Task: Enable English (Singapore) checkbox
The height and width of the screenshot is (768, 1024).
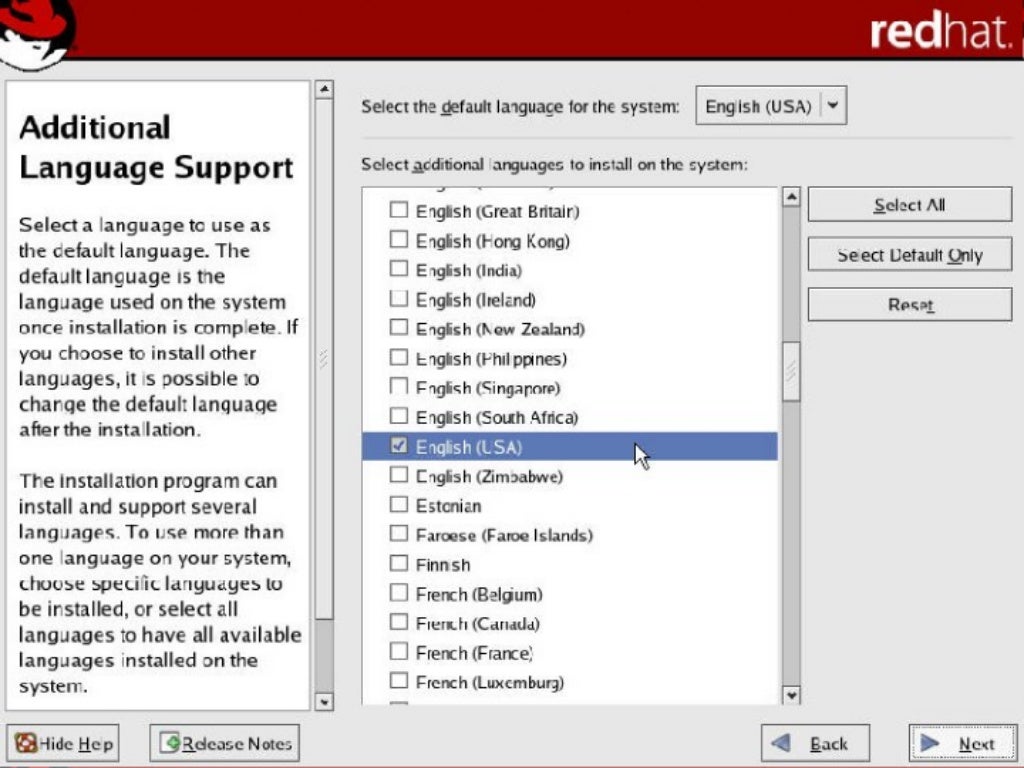Action: pyautogui.click(x=398, y=387)
